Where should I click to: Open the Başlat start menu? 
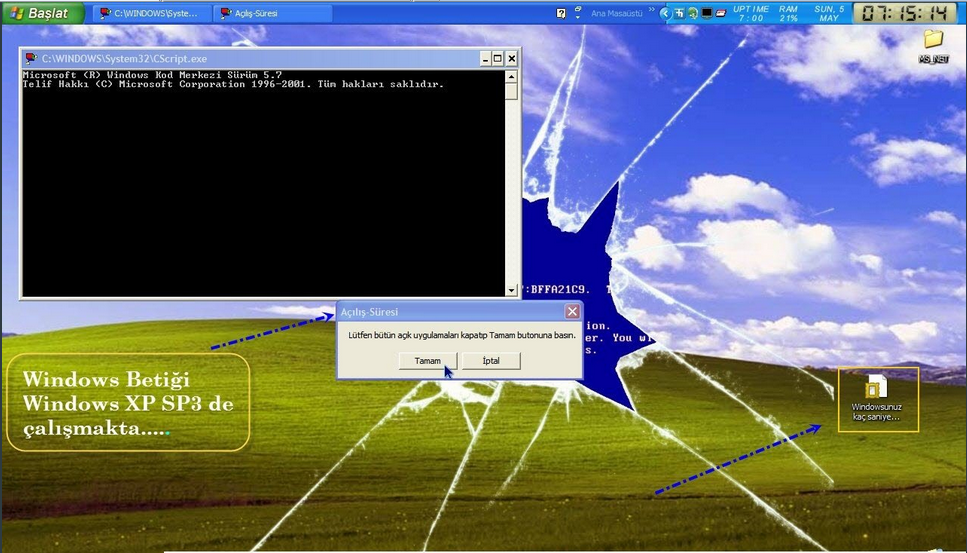42,13
